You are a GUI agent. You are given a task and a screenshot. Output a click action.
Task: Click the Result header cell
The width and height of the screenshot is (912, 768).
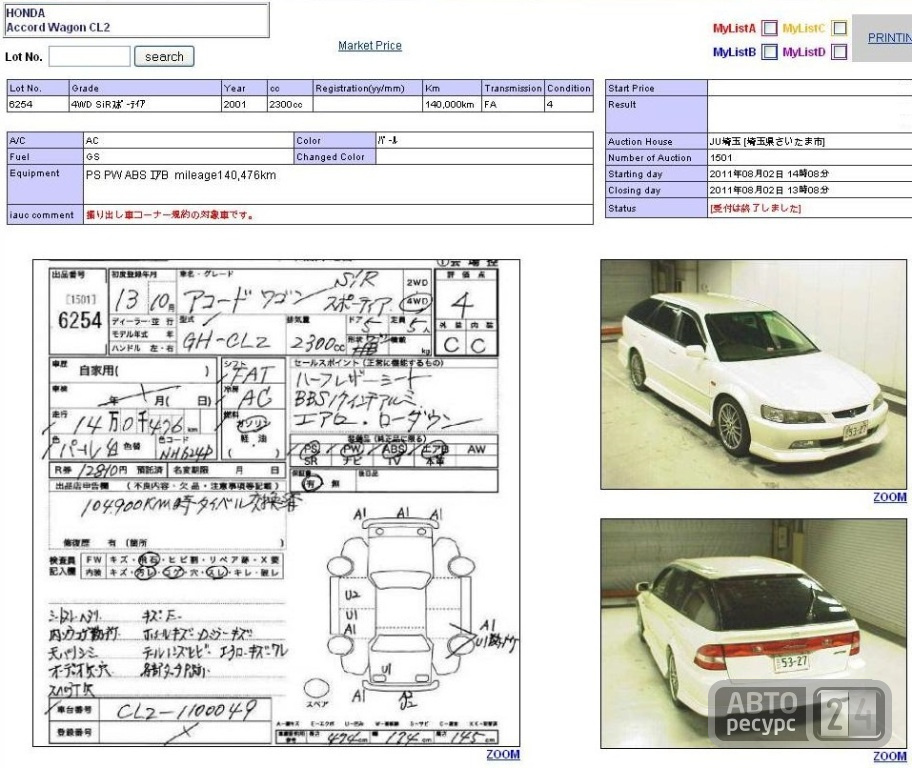tap(656, 114)
